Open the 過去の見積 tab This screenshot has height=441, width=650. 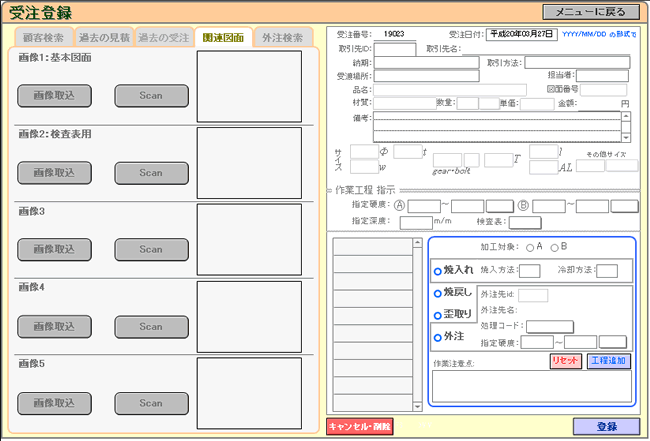[x=104, y=37]
